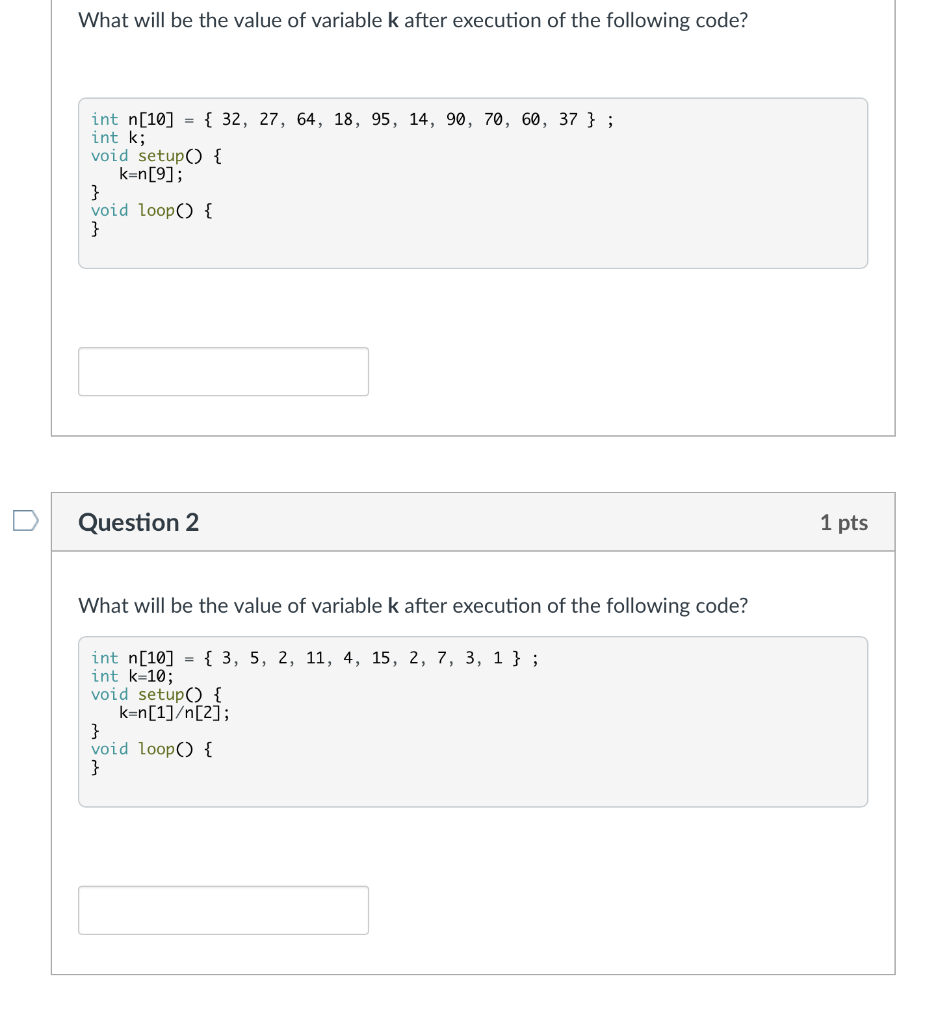Click the value 95 in the first array

(x=381, y=120)
